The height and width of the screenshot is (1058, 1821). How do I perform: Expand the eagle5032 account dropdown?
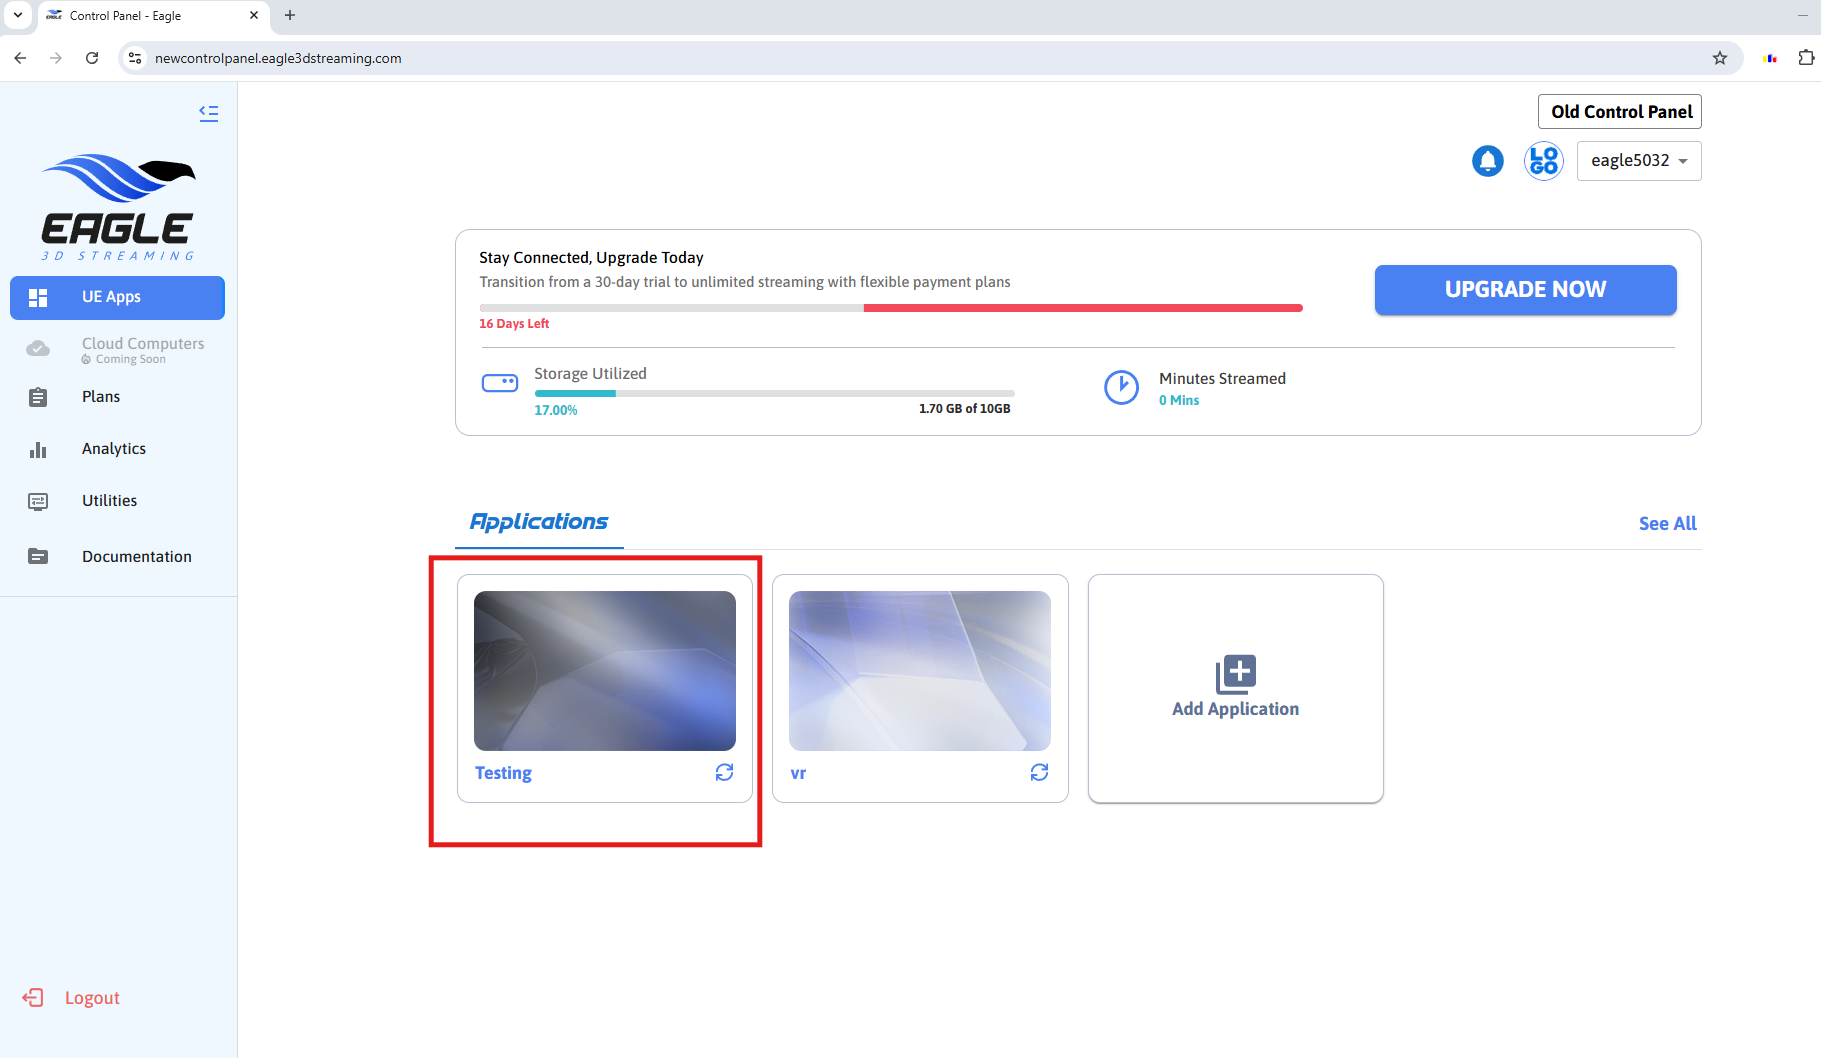[x=1638, y=161]
